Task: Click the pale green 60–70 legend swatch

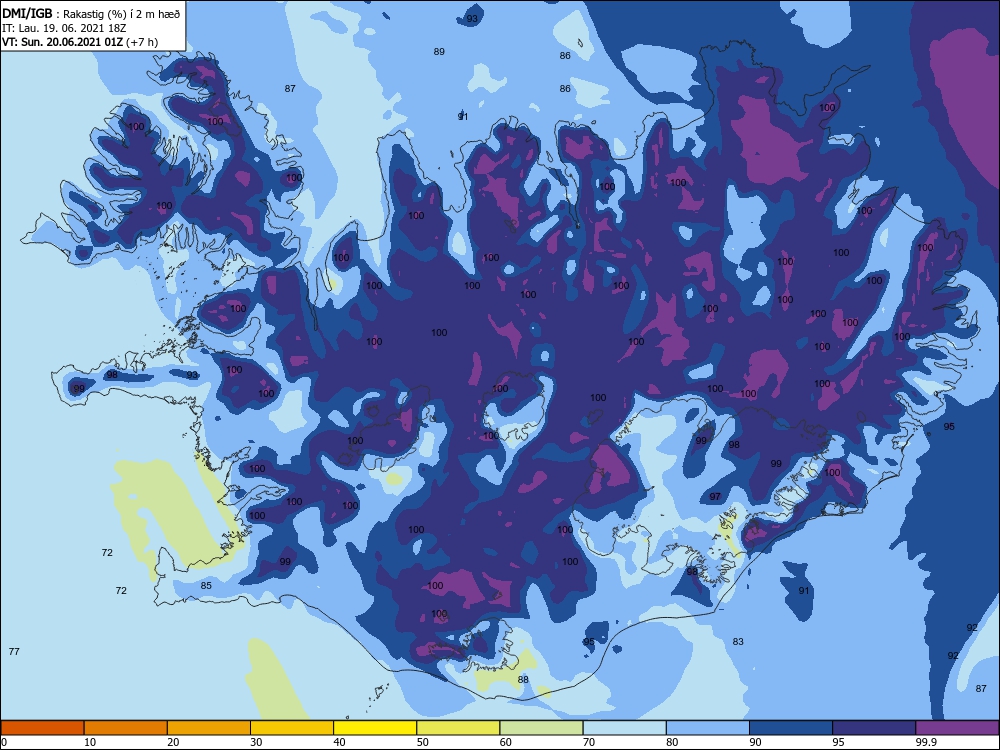Action: click(541, 728)
